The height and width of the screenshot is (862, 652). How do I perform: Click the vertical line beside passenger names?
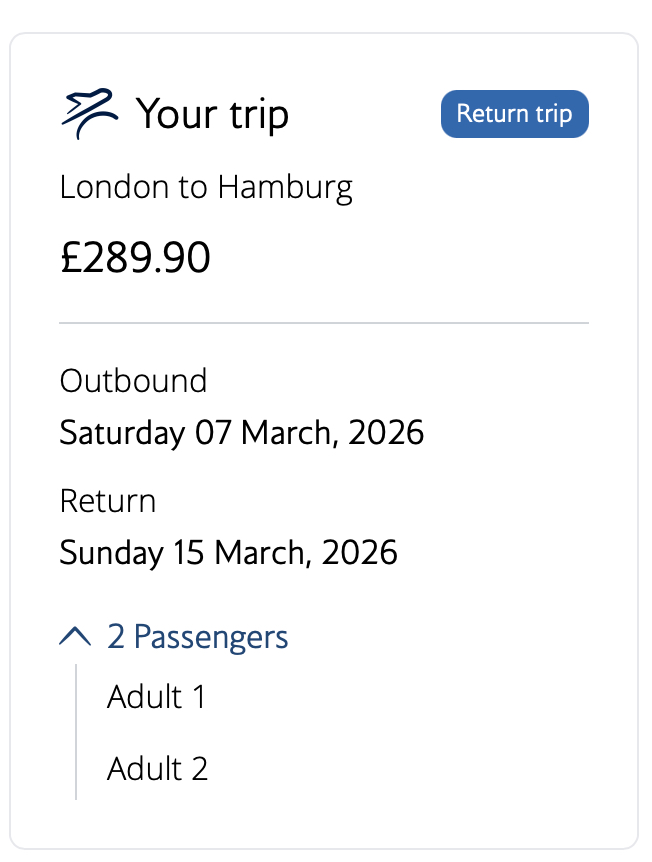click(x=76, y=732)
